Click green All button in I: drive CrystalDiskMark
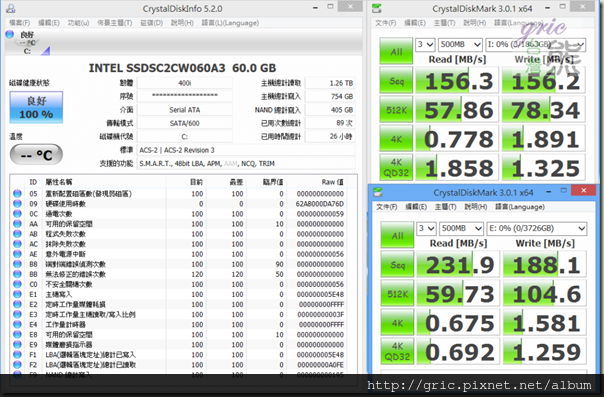This screenshot has width=604, height=397. pyautogui.click(x=396, y=51)
